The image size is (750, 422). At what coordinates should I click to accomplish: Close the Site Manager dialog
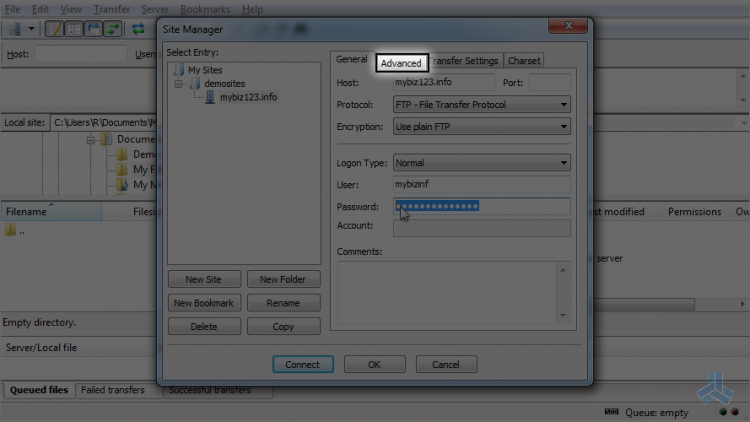pyautogui.click(x=568, y=25)
